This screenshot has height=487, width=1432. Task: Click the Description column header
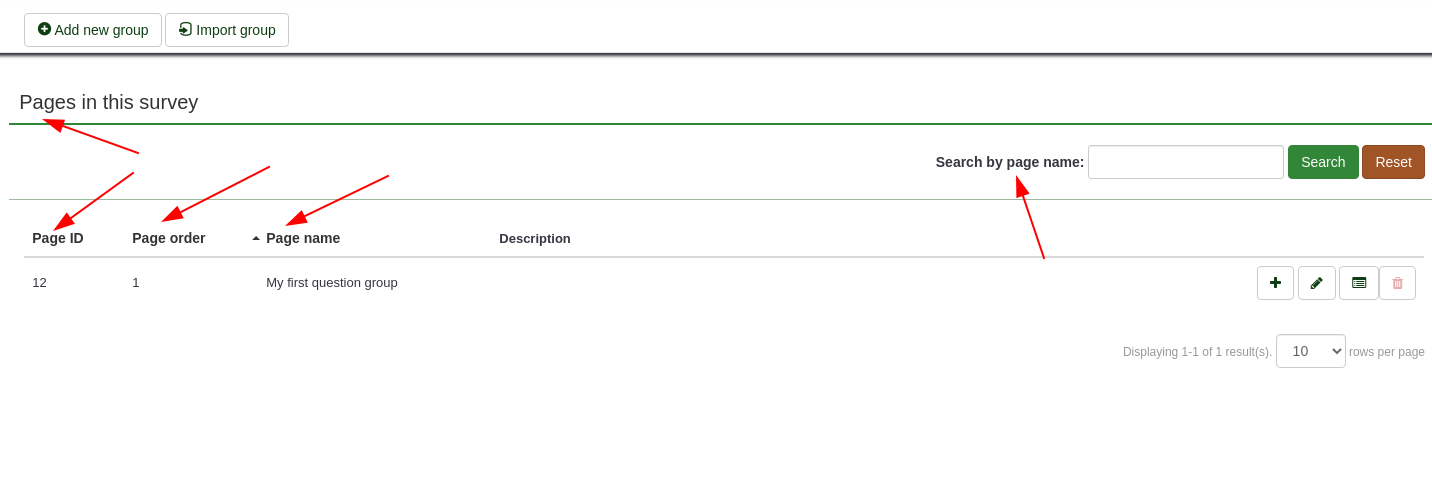coord(535,239)
